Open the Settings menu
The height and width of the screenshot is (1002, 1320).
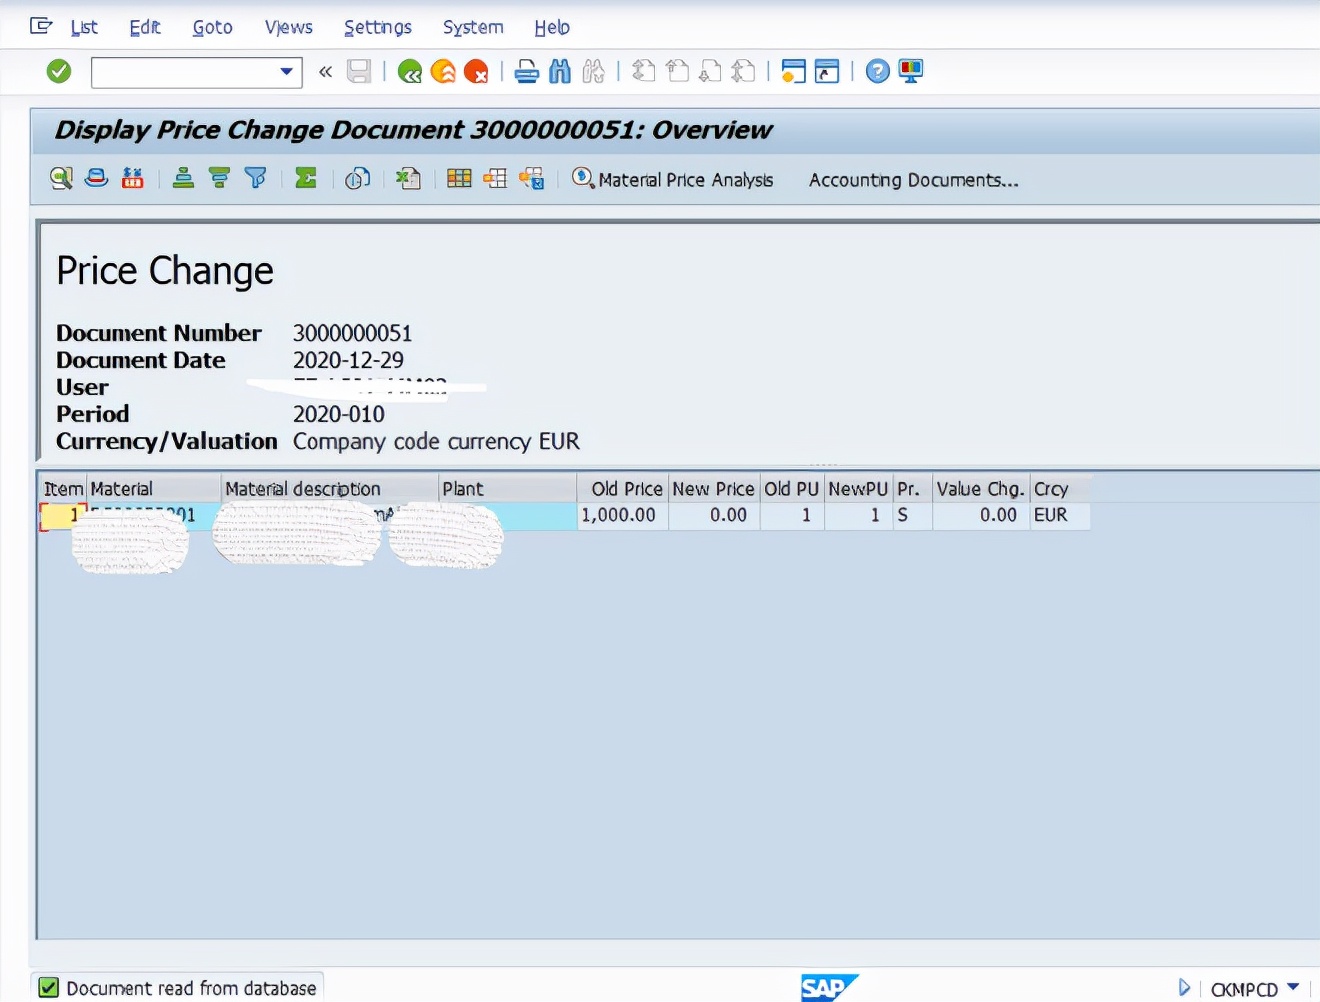coord(377,27)
